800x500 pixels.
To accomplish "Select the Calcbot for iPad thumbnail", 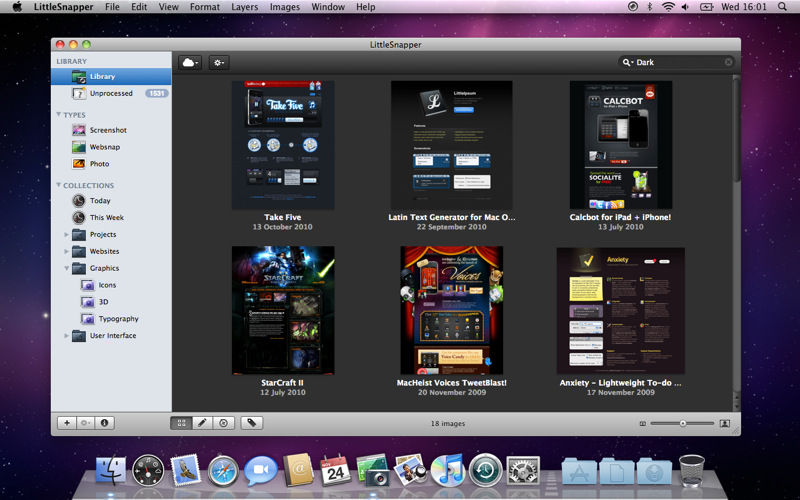I will [620, 145].
